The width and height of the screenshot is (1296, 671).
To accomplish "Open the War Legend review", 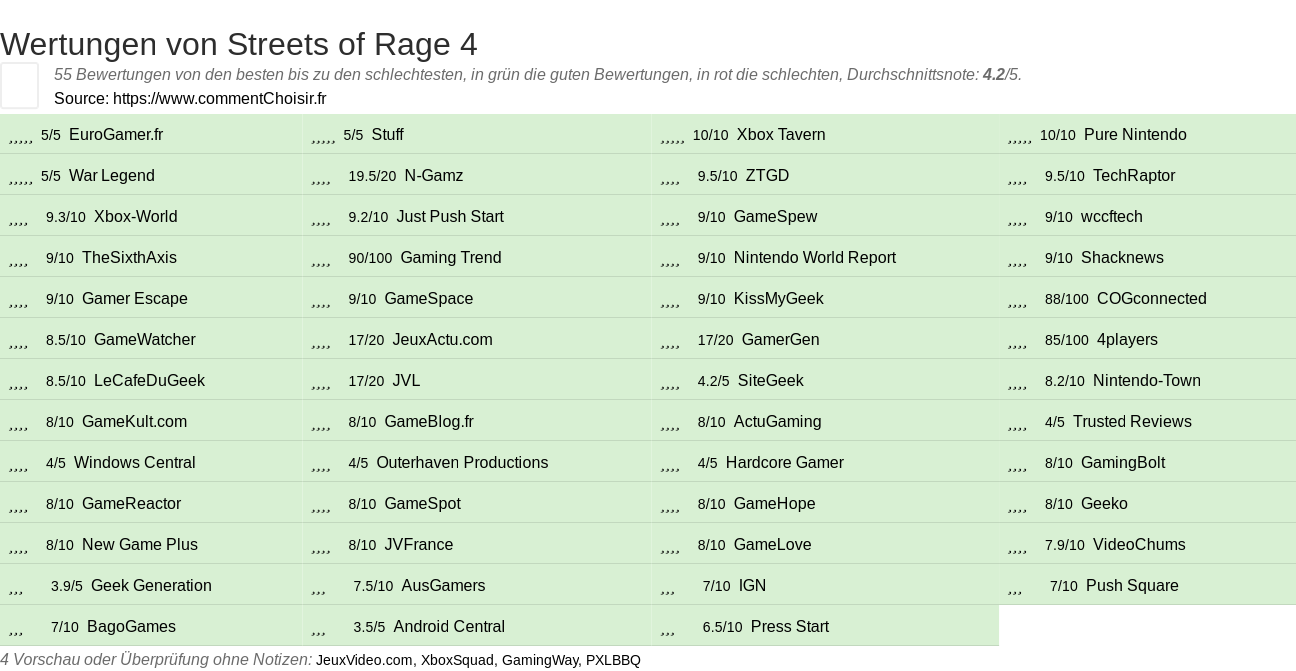I will [x=112, y=175].
